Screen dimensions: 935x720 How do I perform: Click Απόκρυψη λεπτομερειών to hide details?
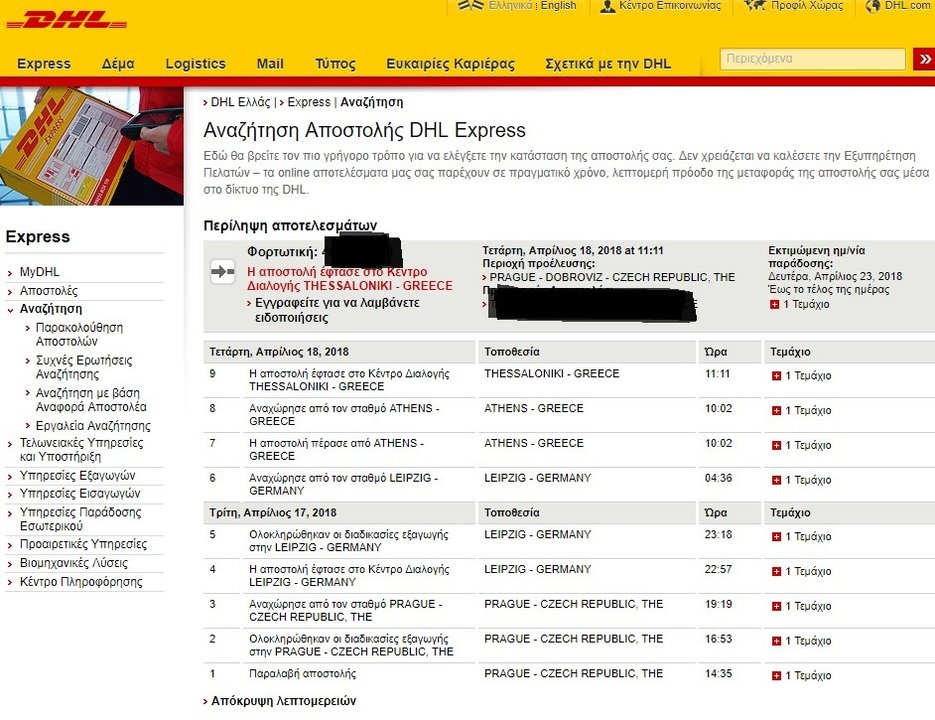[x=283, y=701]
